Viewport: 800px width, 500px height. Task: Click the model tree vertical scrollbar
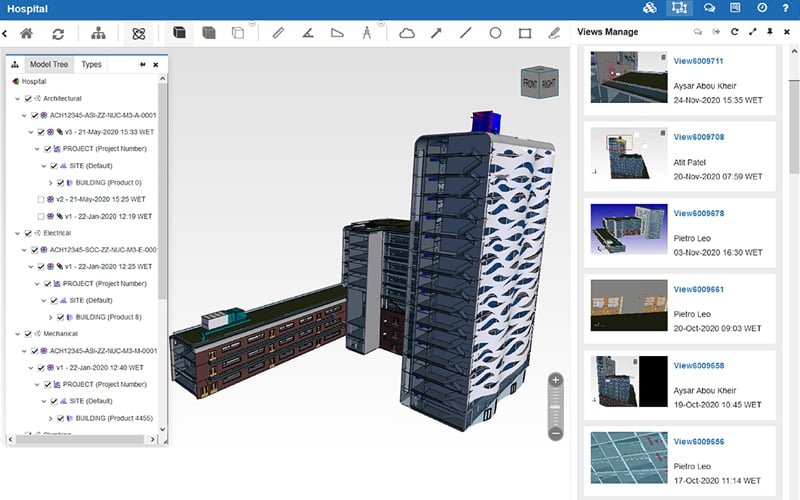click(162, 191)
